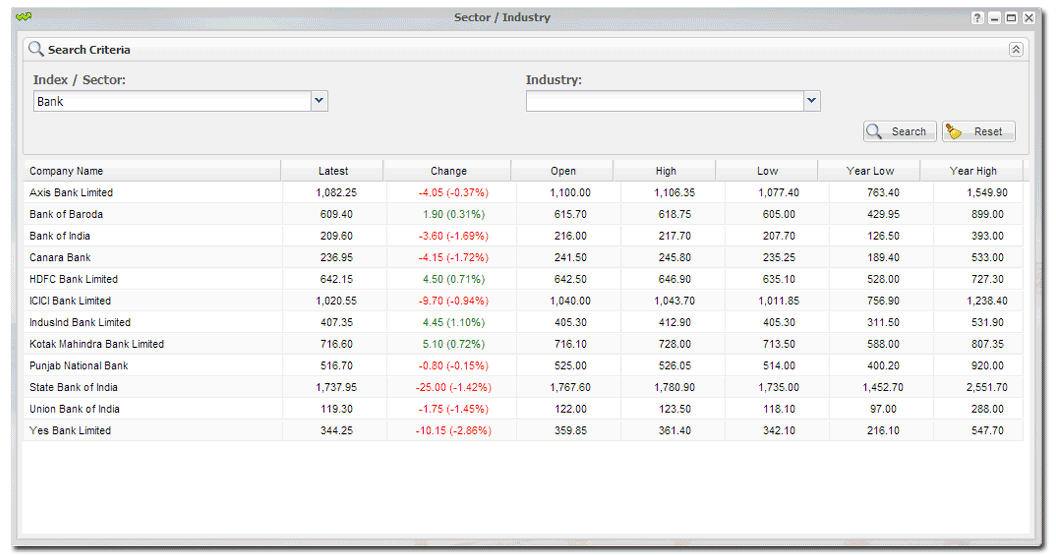1056x555 pixels.
Task: Select Kotak Mahindra Bank Limited name
Action: click(96, 344)
